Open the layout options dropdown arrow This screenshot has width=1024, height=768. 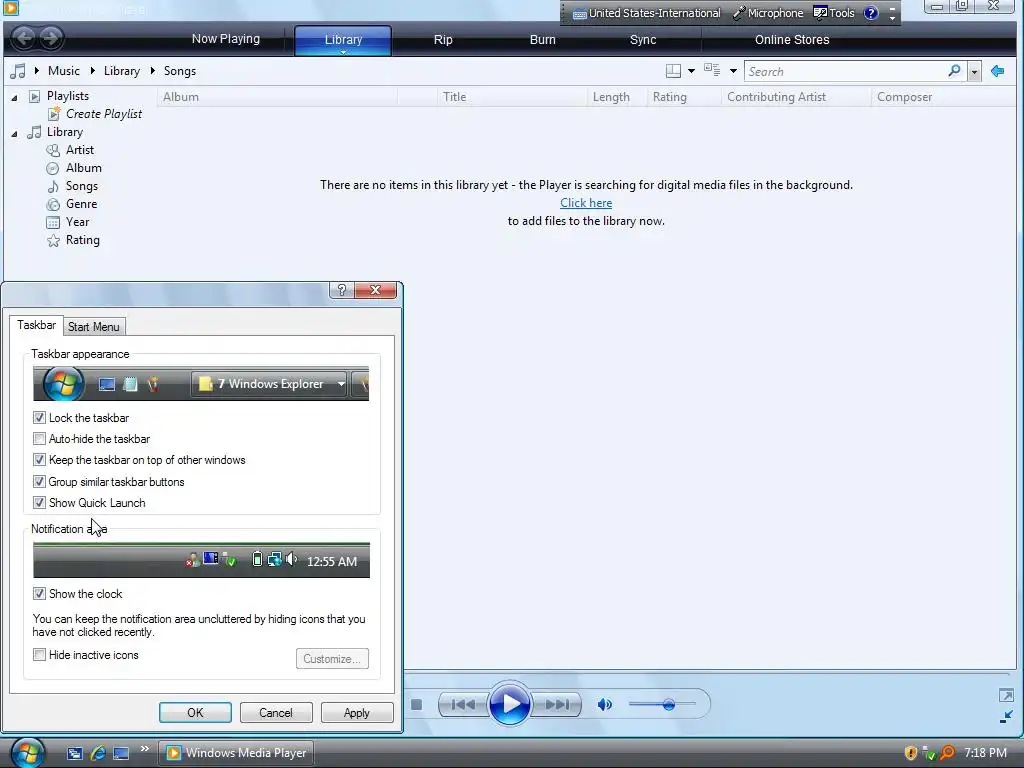pos(692,71)
